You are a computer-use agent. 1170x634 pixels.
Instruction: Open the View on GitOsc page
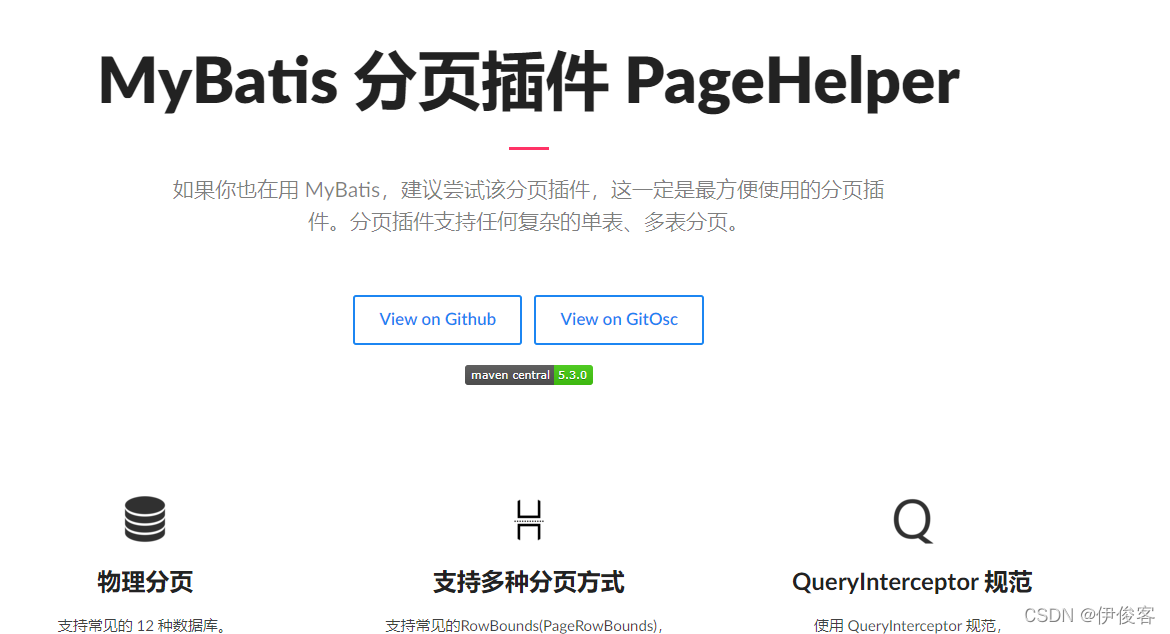coord(618,319)
